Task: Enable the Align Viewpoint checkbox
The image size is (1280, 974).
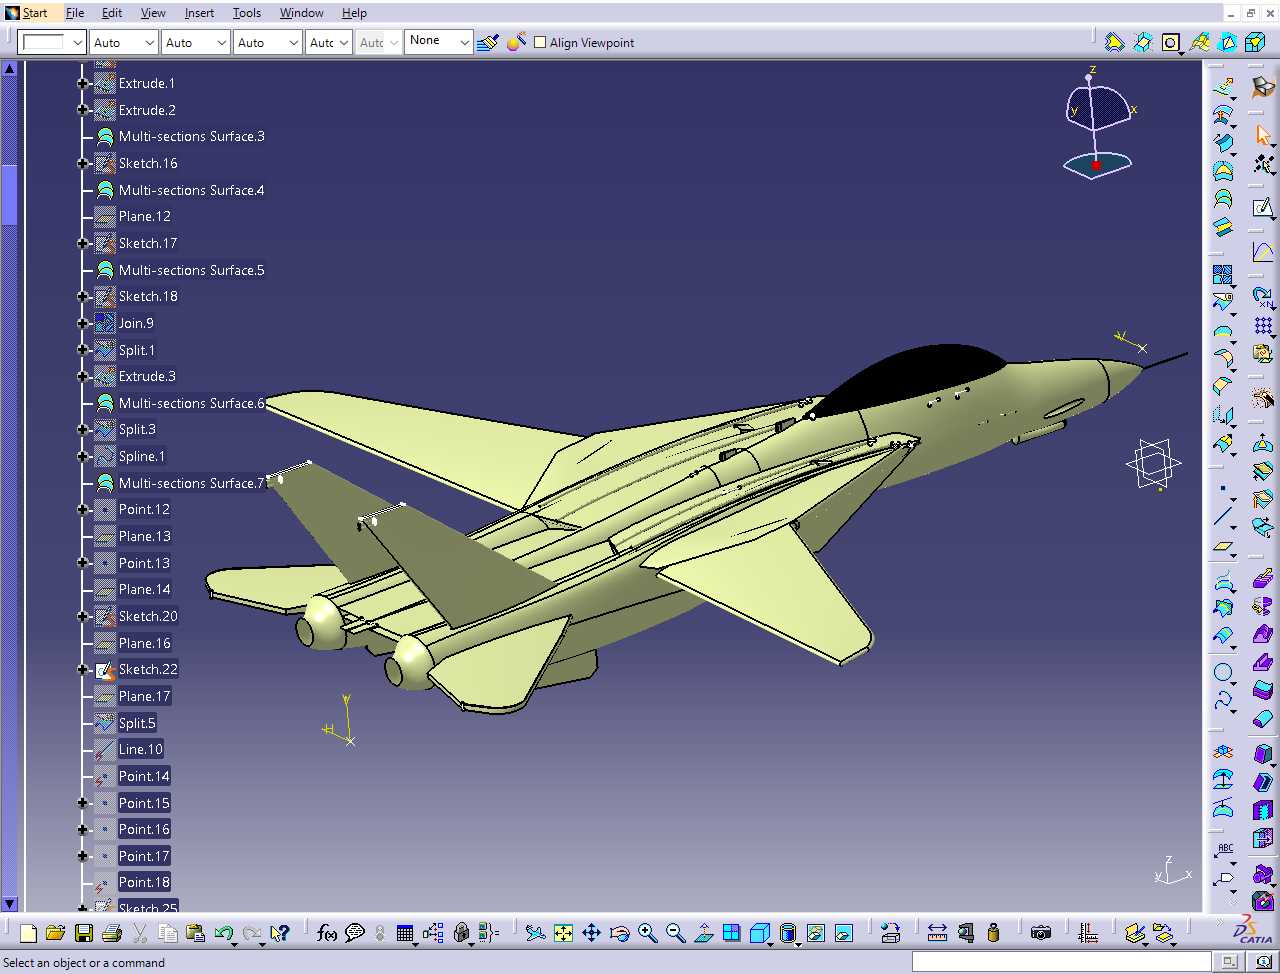Action: point(540,42)
